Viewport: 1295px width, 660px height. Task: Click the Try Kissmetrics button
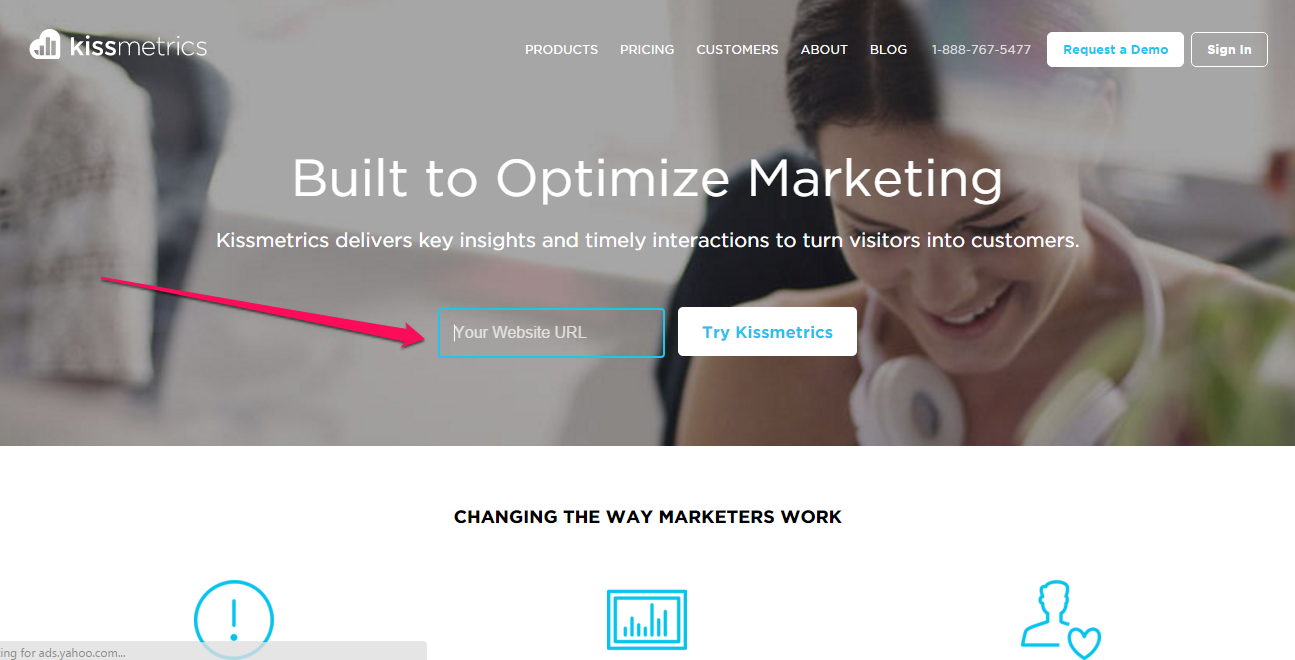pos(767,332)
